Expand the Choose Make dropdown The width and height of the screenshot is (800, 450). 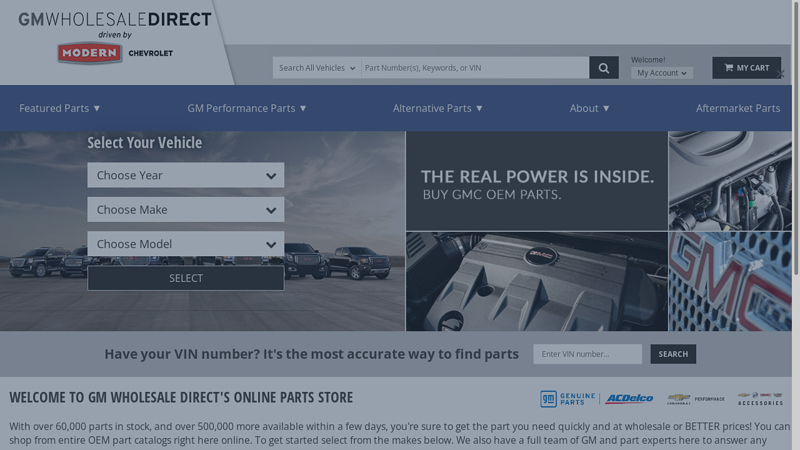186,210
